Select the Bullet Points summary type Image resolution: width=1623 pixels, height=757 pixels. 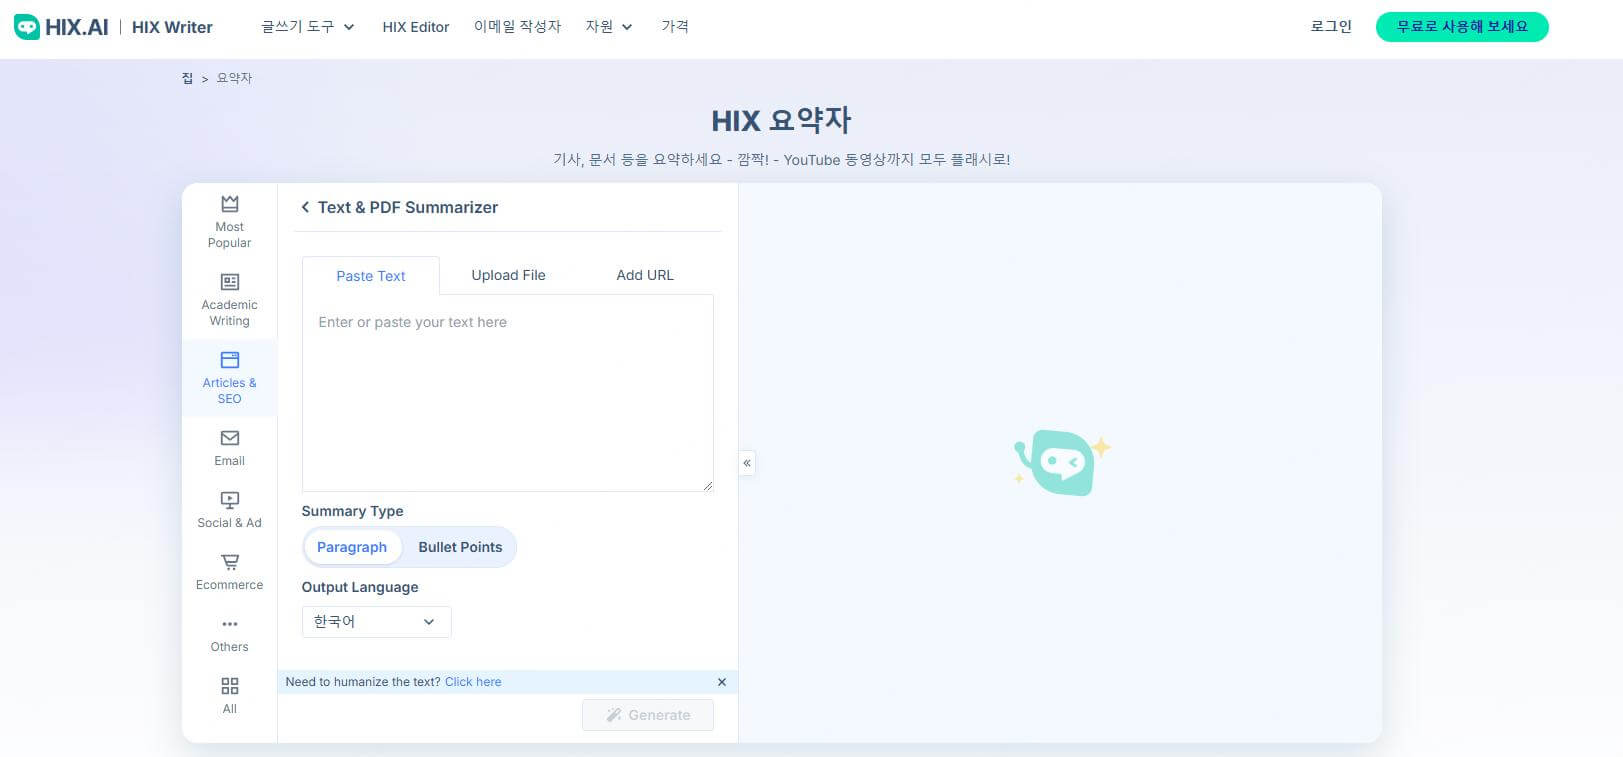point(460,547)
